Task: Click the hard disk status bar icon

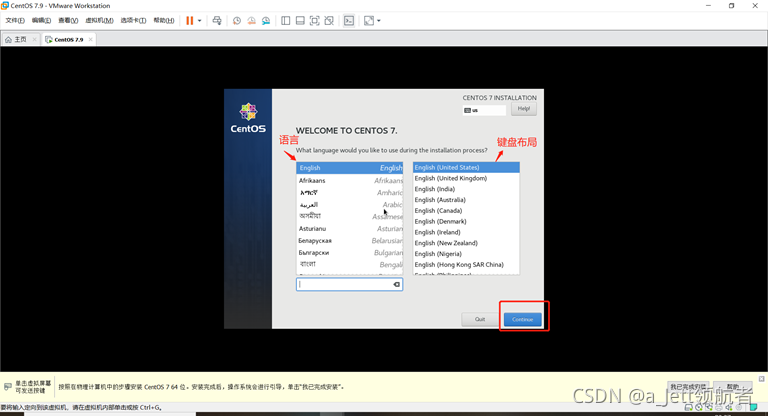Action: coord(689,407)
